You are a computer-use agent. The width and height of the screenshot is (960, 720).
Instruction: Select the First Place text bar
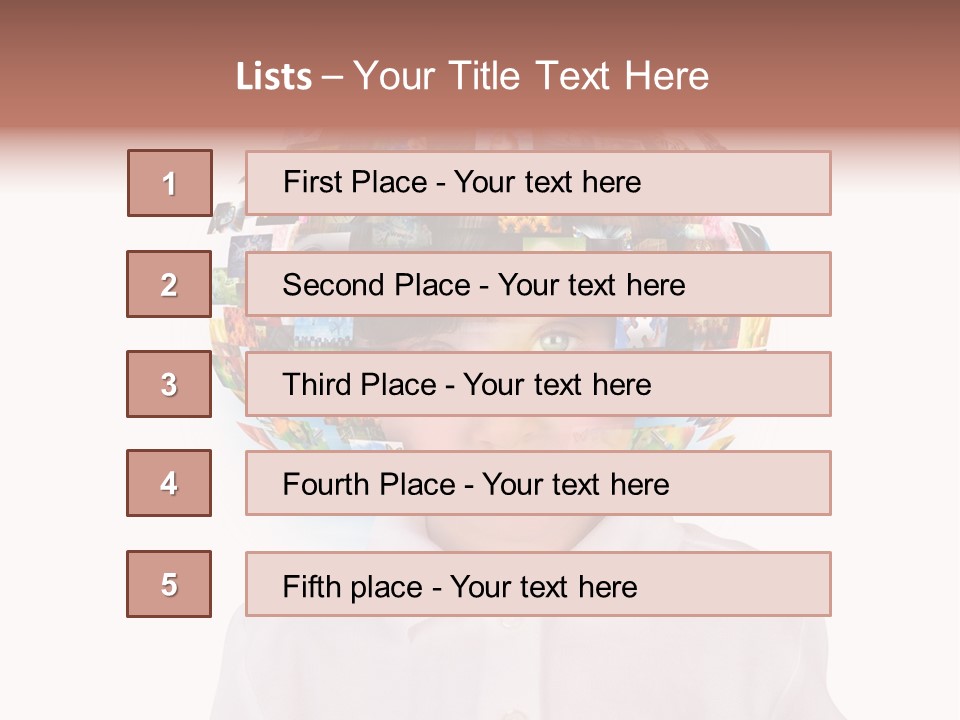pos(538,183)
